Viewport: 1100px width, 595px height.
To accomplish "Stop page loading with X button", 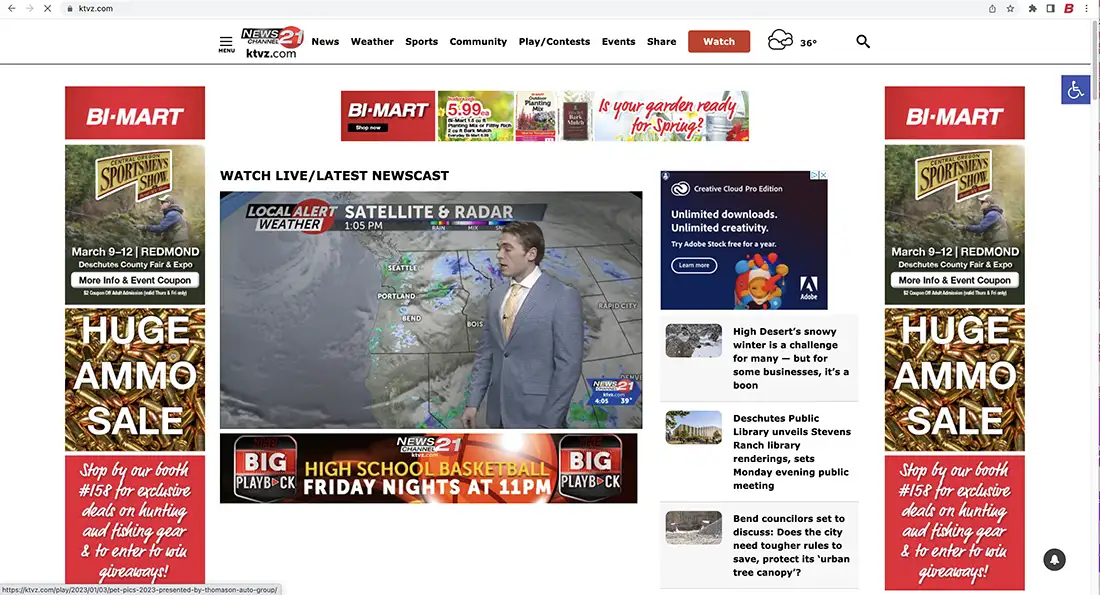I will pyautogui.click(x=48, y=8).
